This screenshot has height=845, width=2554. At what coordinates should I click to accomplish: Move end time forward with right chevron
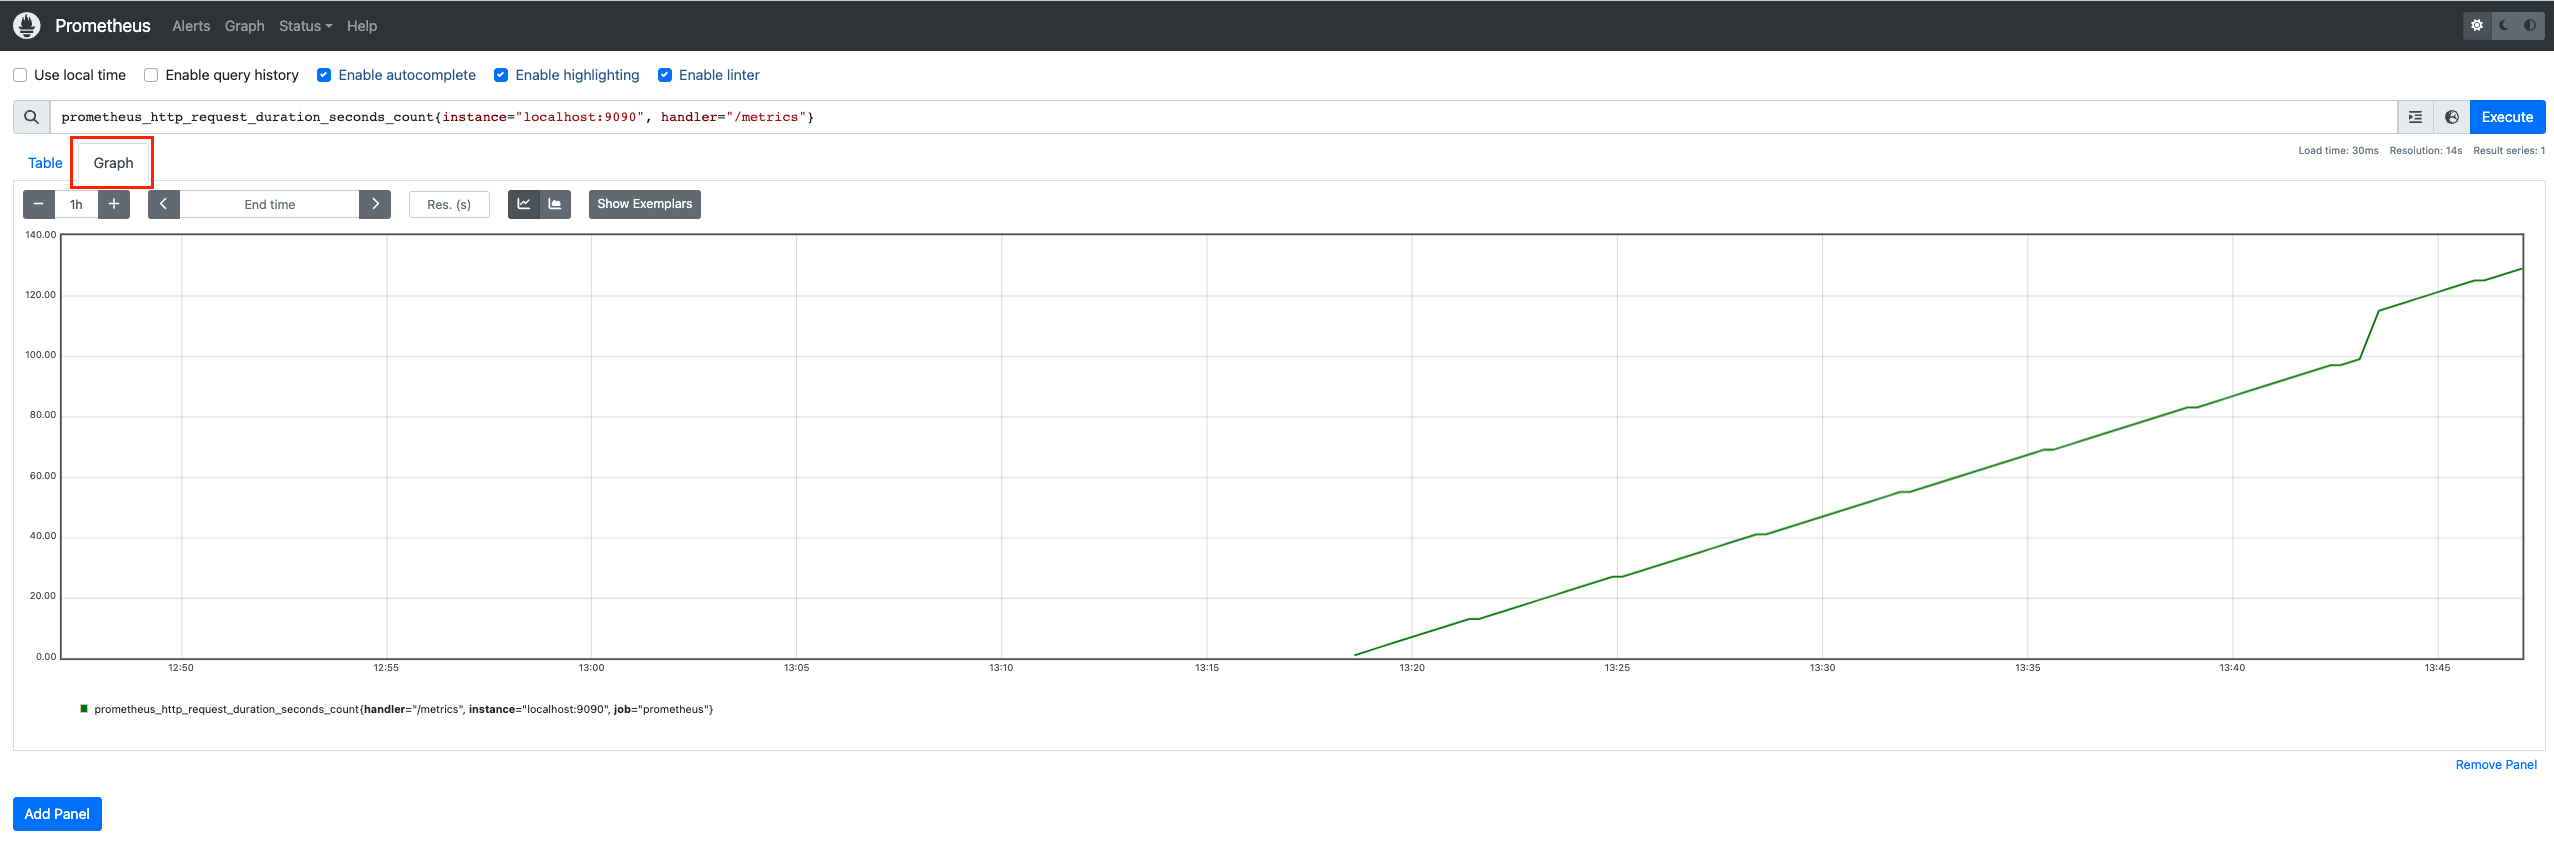click(375, 204)
